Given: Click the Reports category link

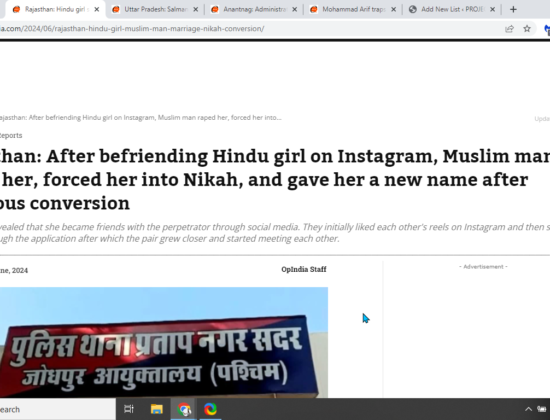Looking at the screenshot, I should point(11,135).
